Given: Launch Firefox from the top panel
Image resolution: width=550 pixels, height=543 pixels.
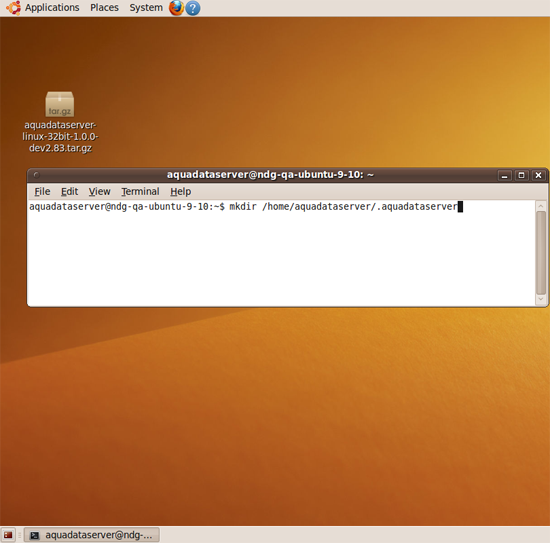Looking at the screenshot, I should (x=176, y=8).
